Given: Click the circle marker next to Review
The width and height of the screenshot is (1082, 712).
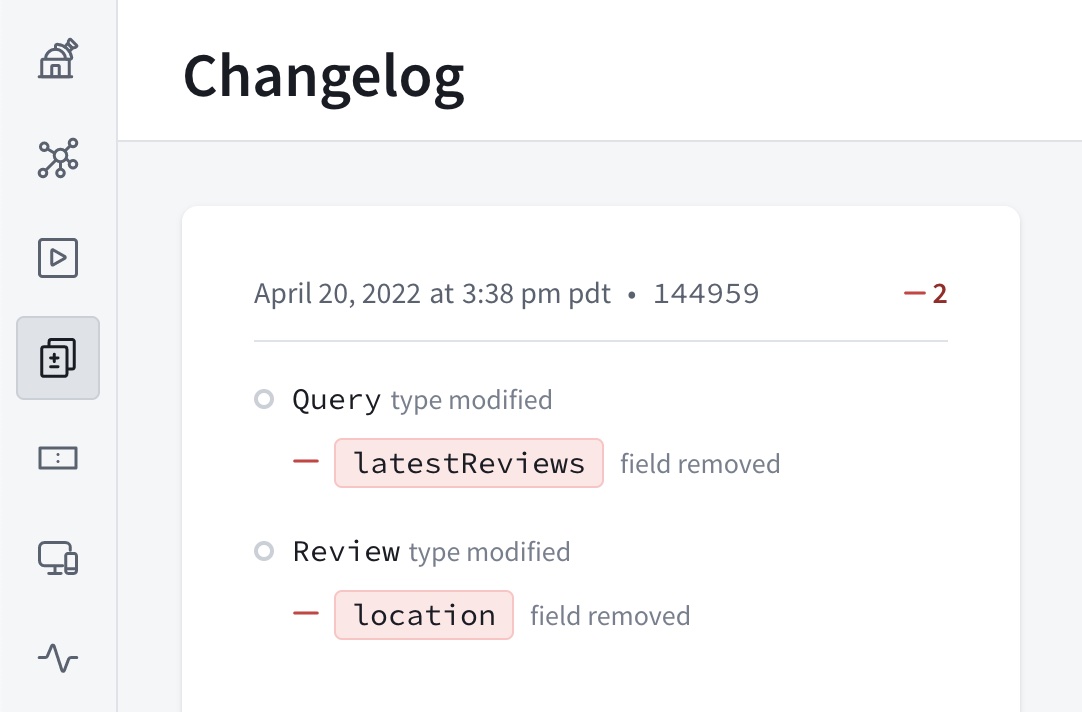Looking at the screenshot, I should (x=263, y=551).
